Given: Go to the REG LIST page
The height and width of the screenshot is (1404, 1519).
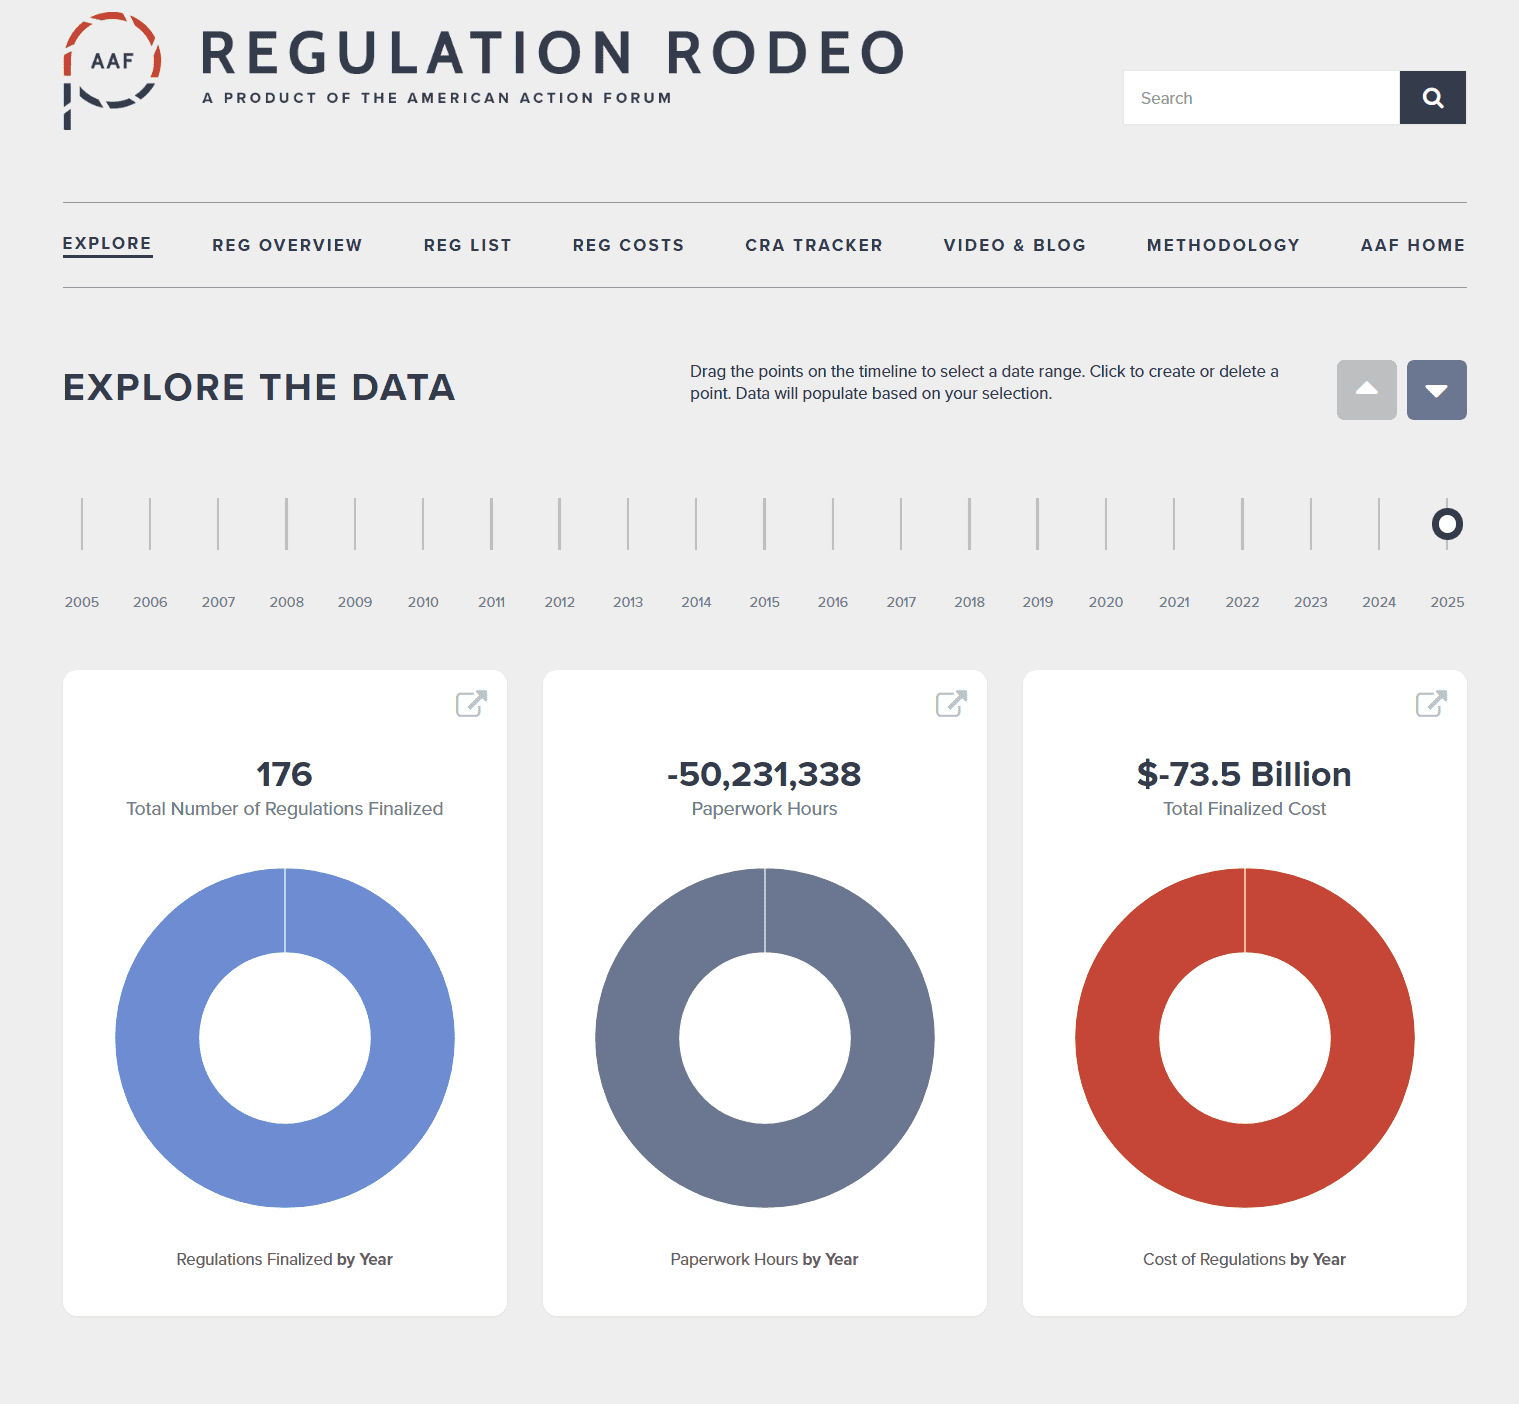Looking at the screenshot, I should (x=467, y=246).
